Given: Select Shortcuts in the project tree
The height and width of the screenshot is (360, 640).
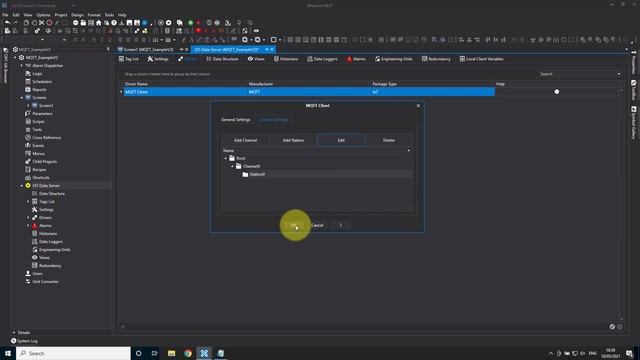Looking at the screenshot, I should (x=41, y=178).
